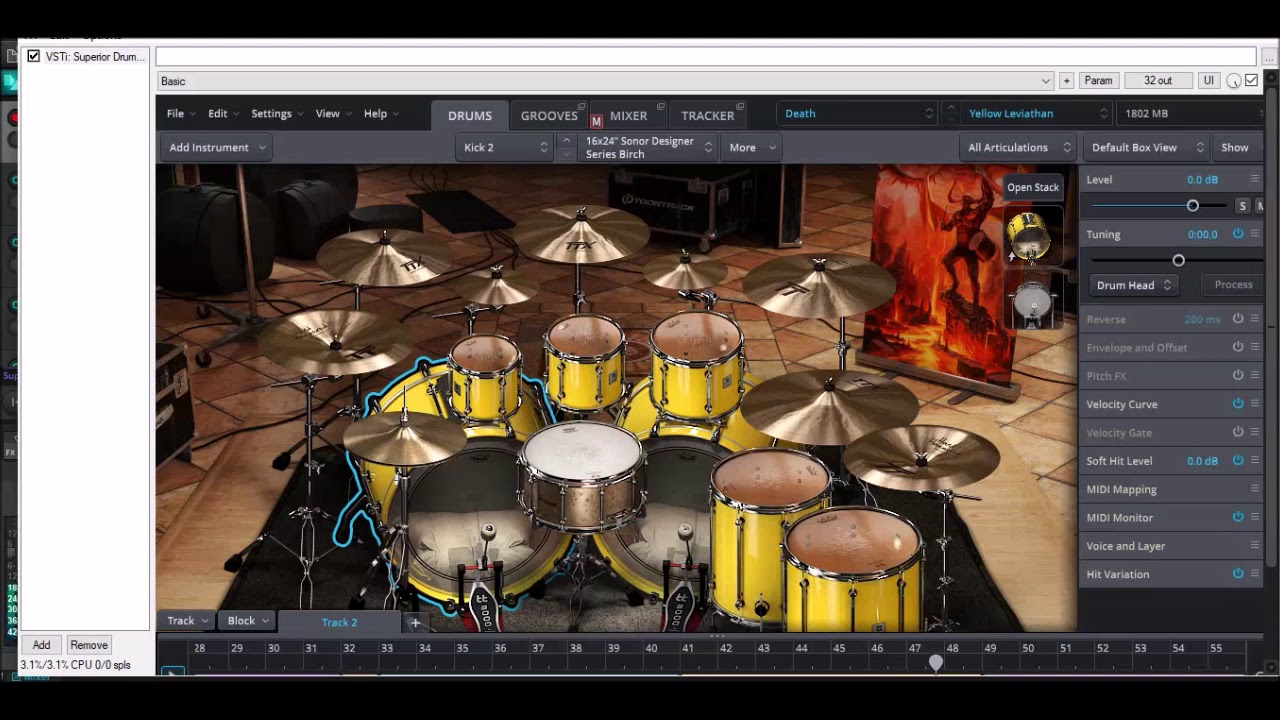Open Envelope and Offset menu icon
Image resolution: width=1280 pixels, height=720 pixels.
point(1255,347)
